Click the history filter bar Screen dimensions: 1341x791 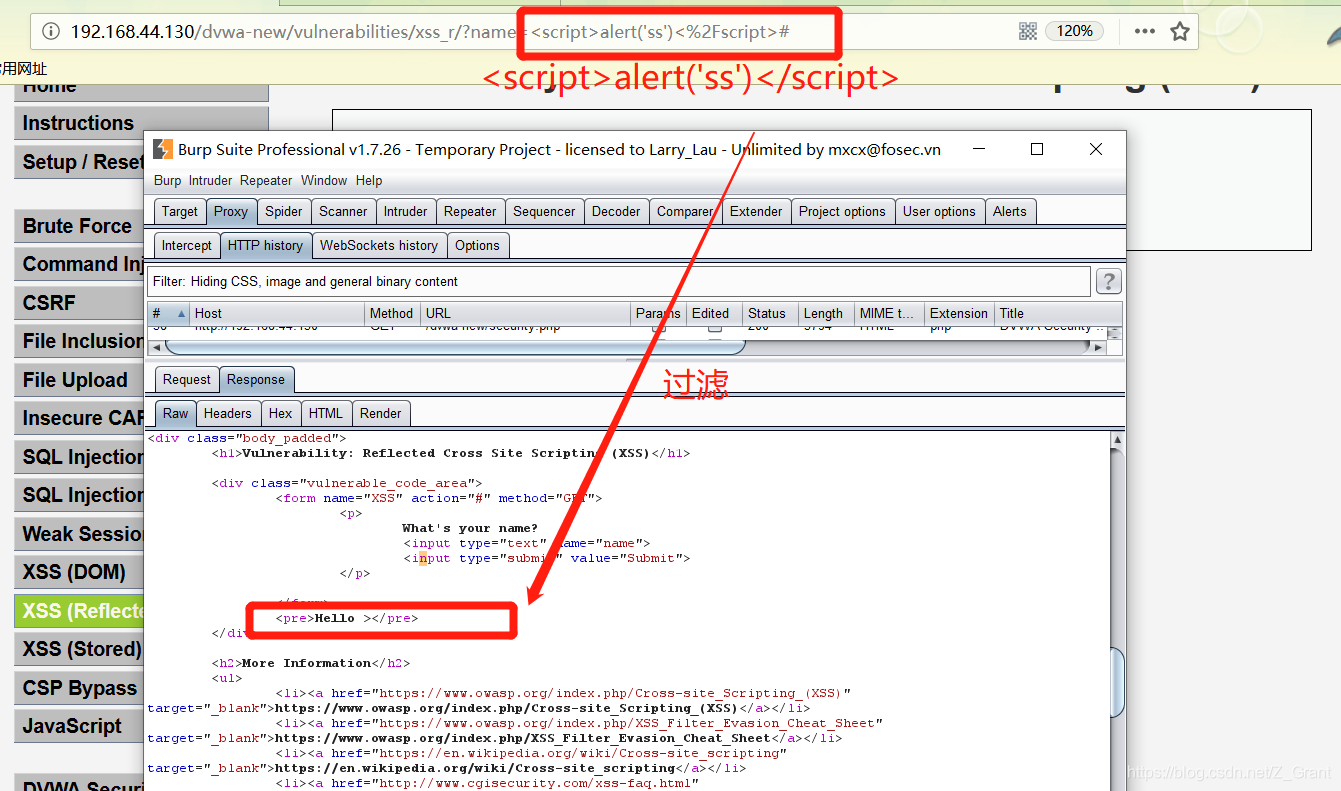619,281
